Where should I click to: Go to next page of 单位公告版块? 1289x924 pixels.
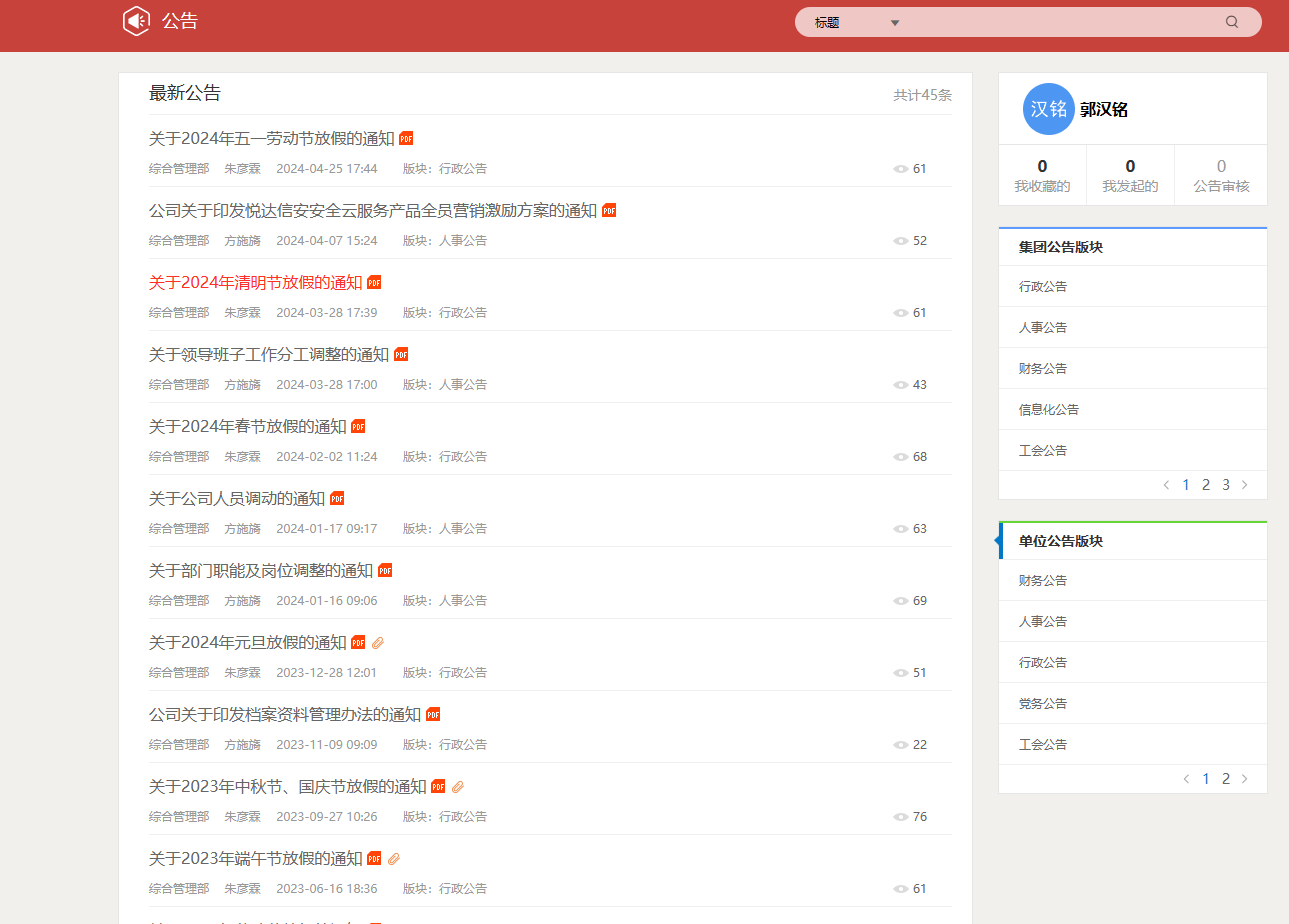click(1245, 779)
